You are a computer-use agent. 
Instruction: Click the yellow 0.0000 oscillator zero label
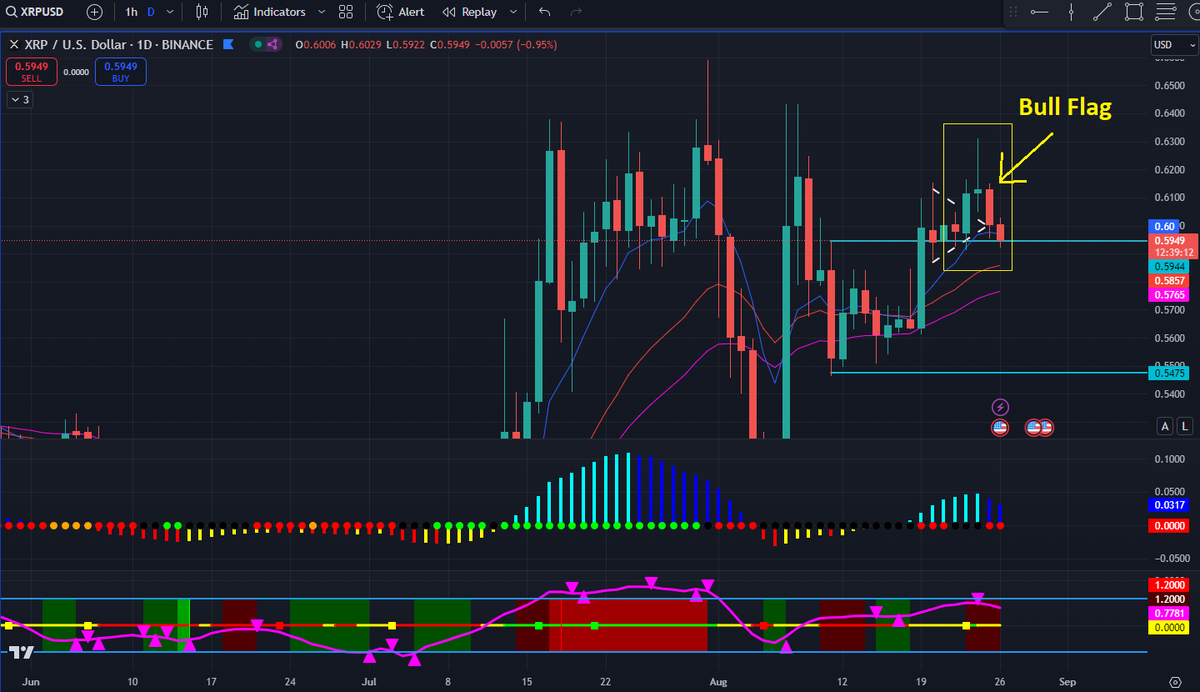(1167, 626)
